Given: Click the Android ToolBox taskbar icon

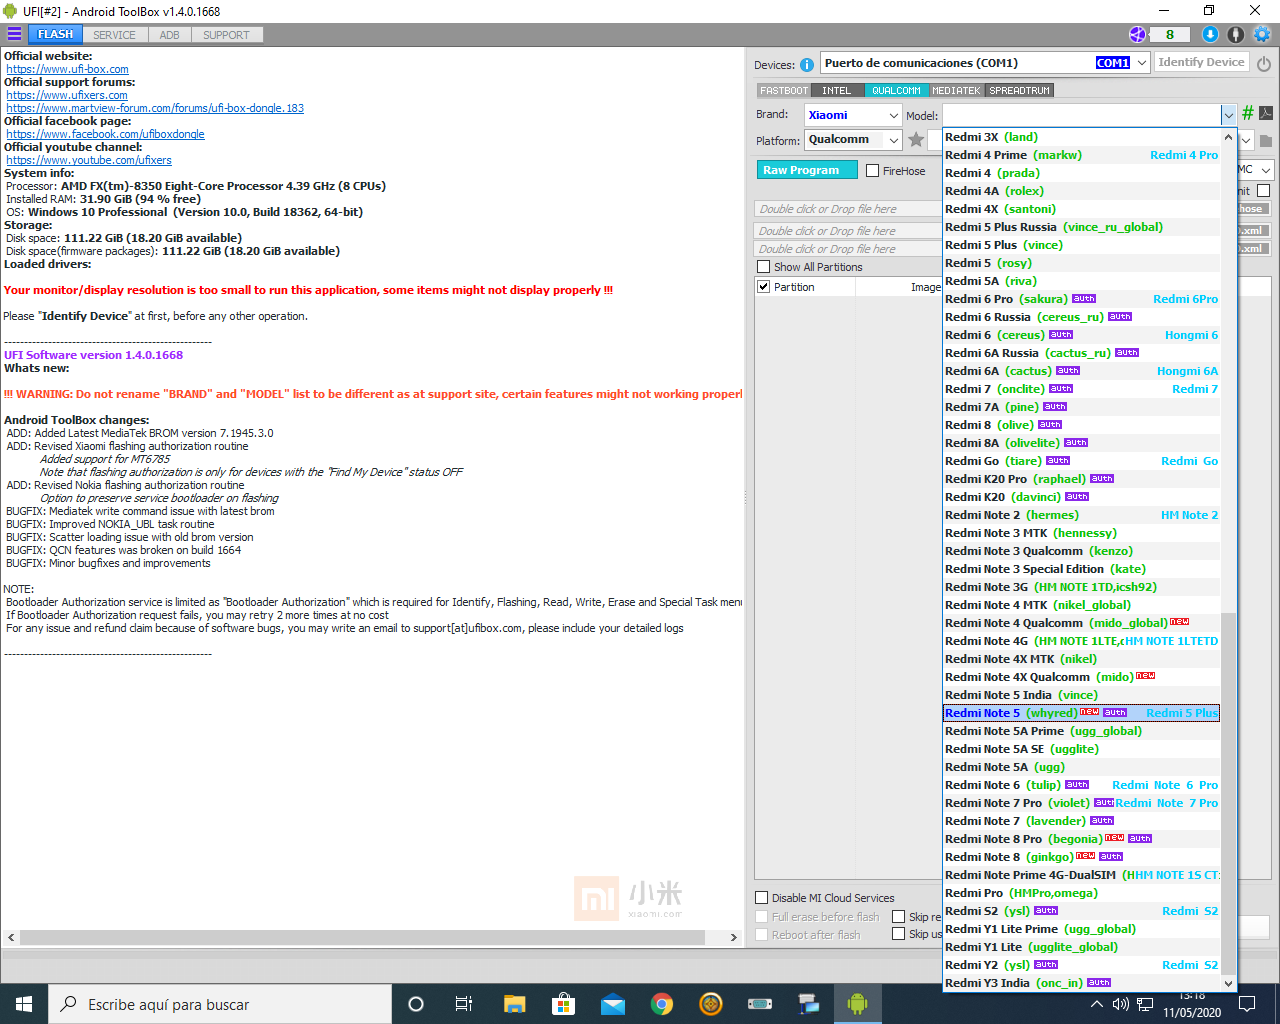Looking at the screenshot, I should [x=857, y=1004].
